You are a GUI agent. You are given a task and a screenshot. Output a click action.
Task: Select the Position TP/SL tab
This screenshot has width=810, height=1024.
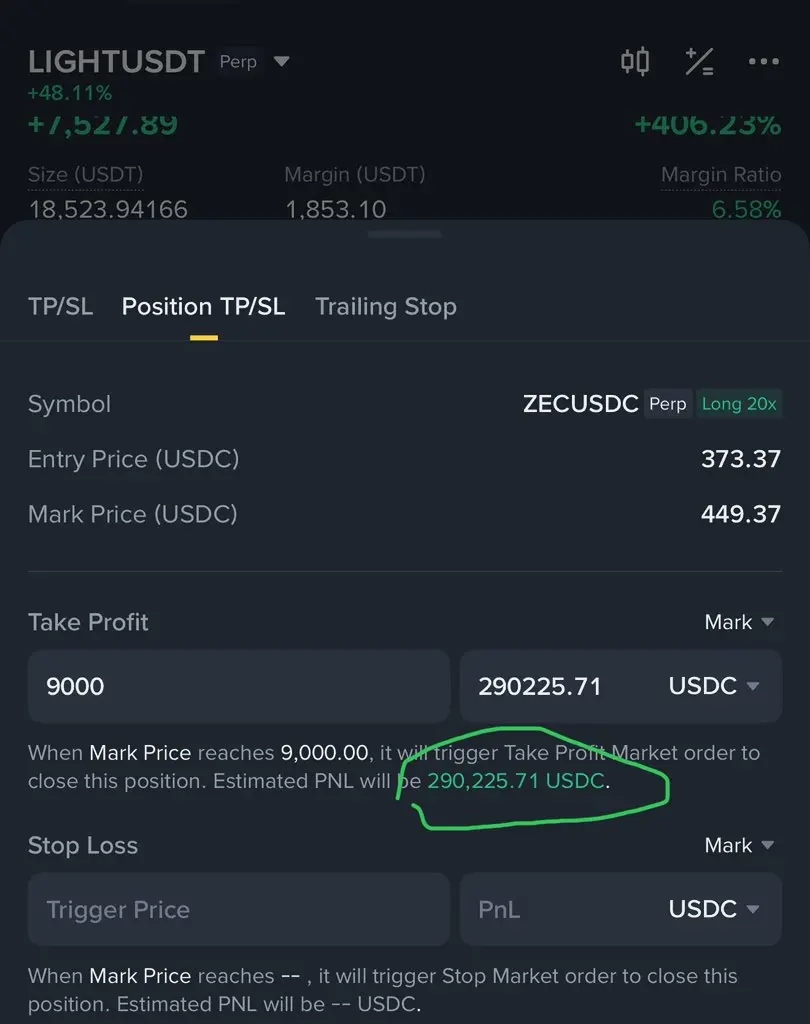click(x=203, y=306)
